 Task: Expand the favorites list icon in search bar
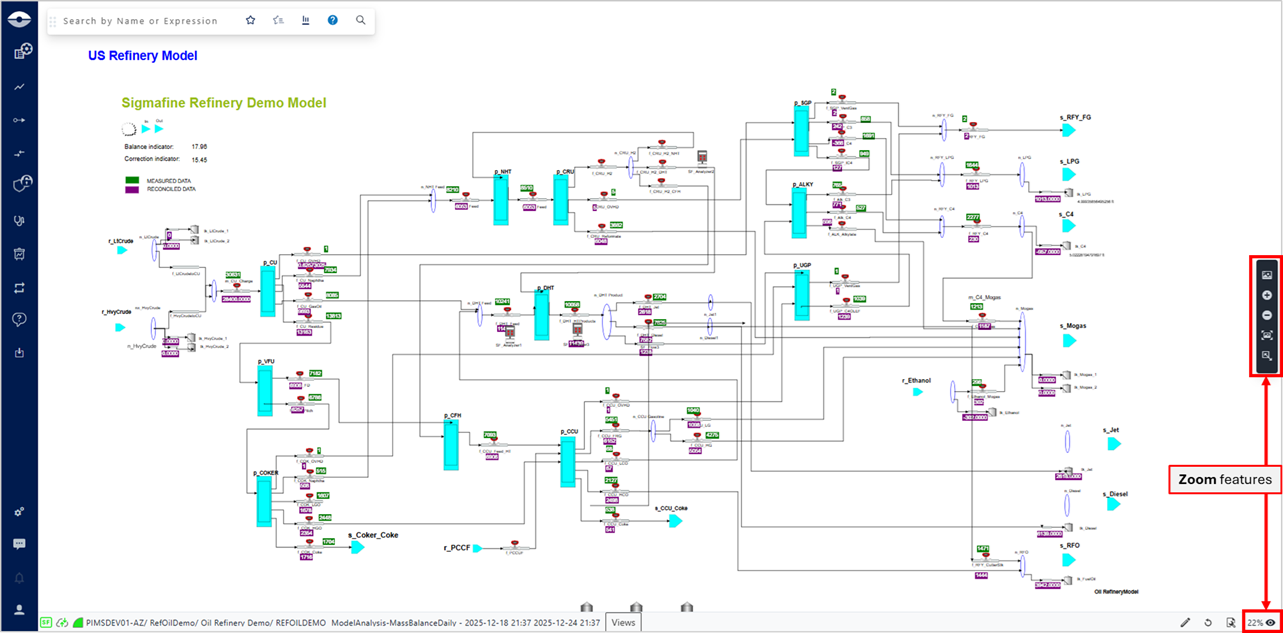pyautogui.click(x=278, y=20)
